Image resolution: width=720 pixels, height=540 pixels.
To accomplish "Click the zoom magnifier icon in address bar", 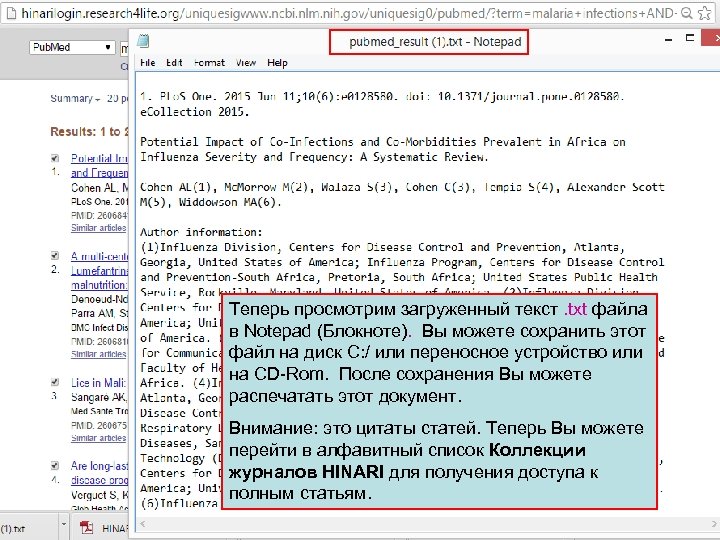I will [x=686, y=13].
